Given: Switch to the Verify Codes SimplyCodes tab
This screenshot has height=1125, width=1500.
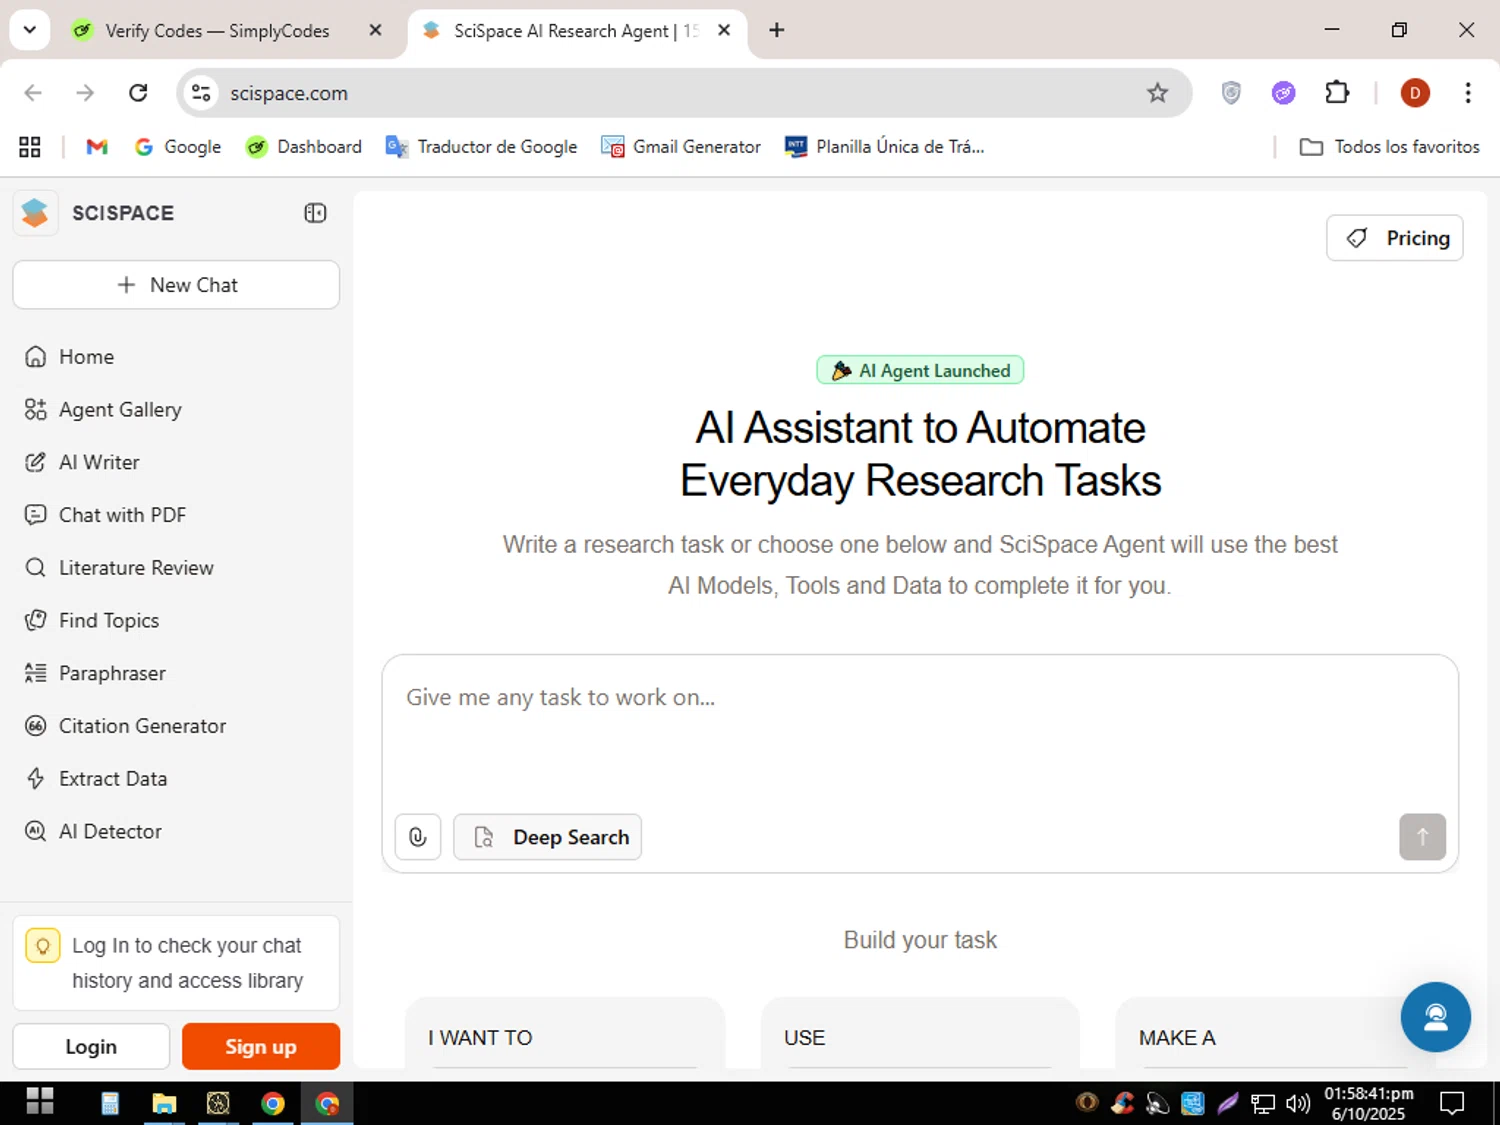Looking at the screenshot, I should pos(217,31).
